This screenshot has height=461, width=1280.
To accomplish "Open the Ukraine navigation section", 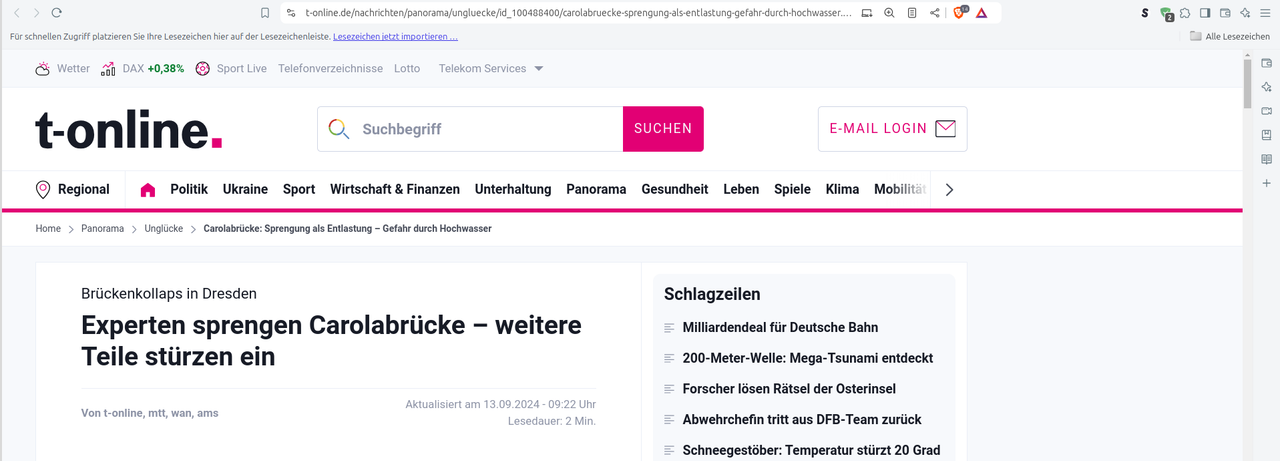I will pyautogui.click(x=245, y=189).
